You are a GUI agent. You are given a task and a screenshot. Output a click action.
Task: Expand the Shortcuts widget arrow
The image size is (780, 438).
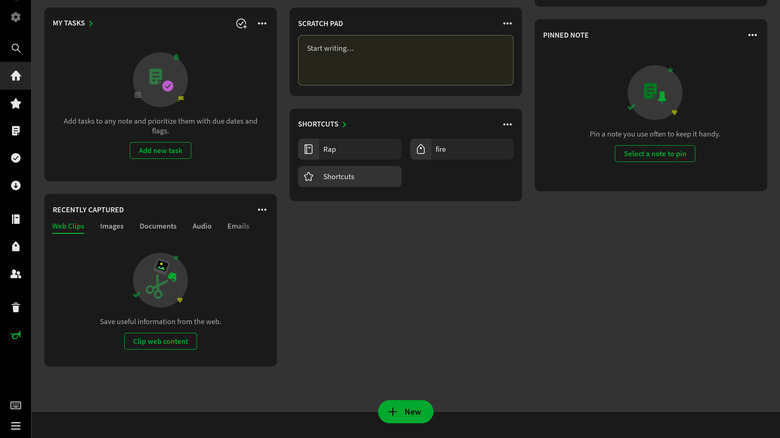[x=345, y=125]
